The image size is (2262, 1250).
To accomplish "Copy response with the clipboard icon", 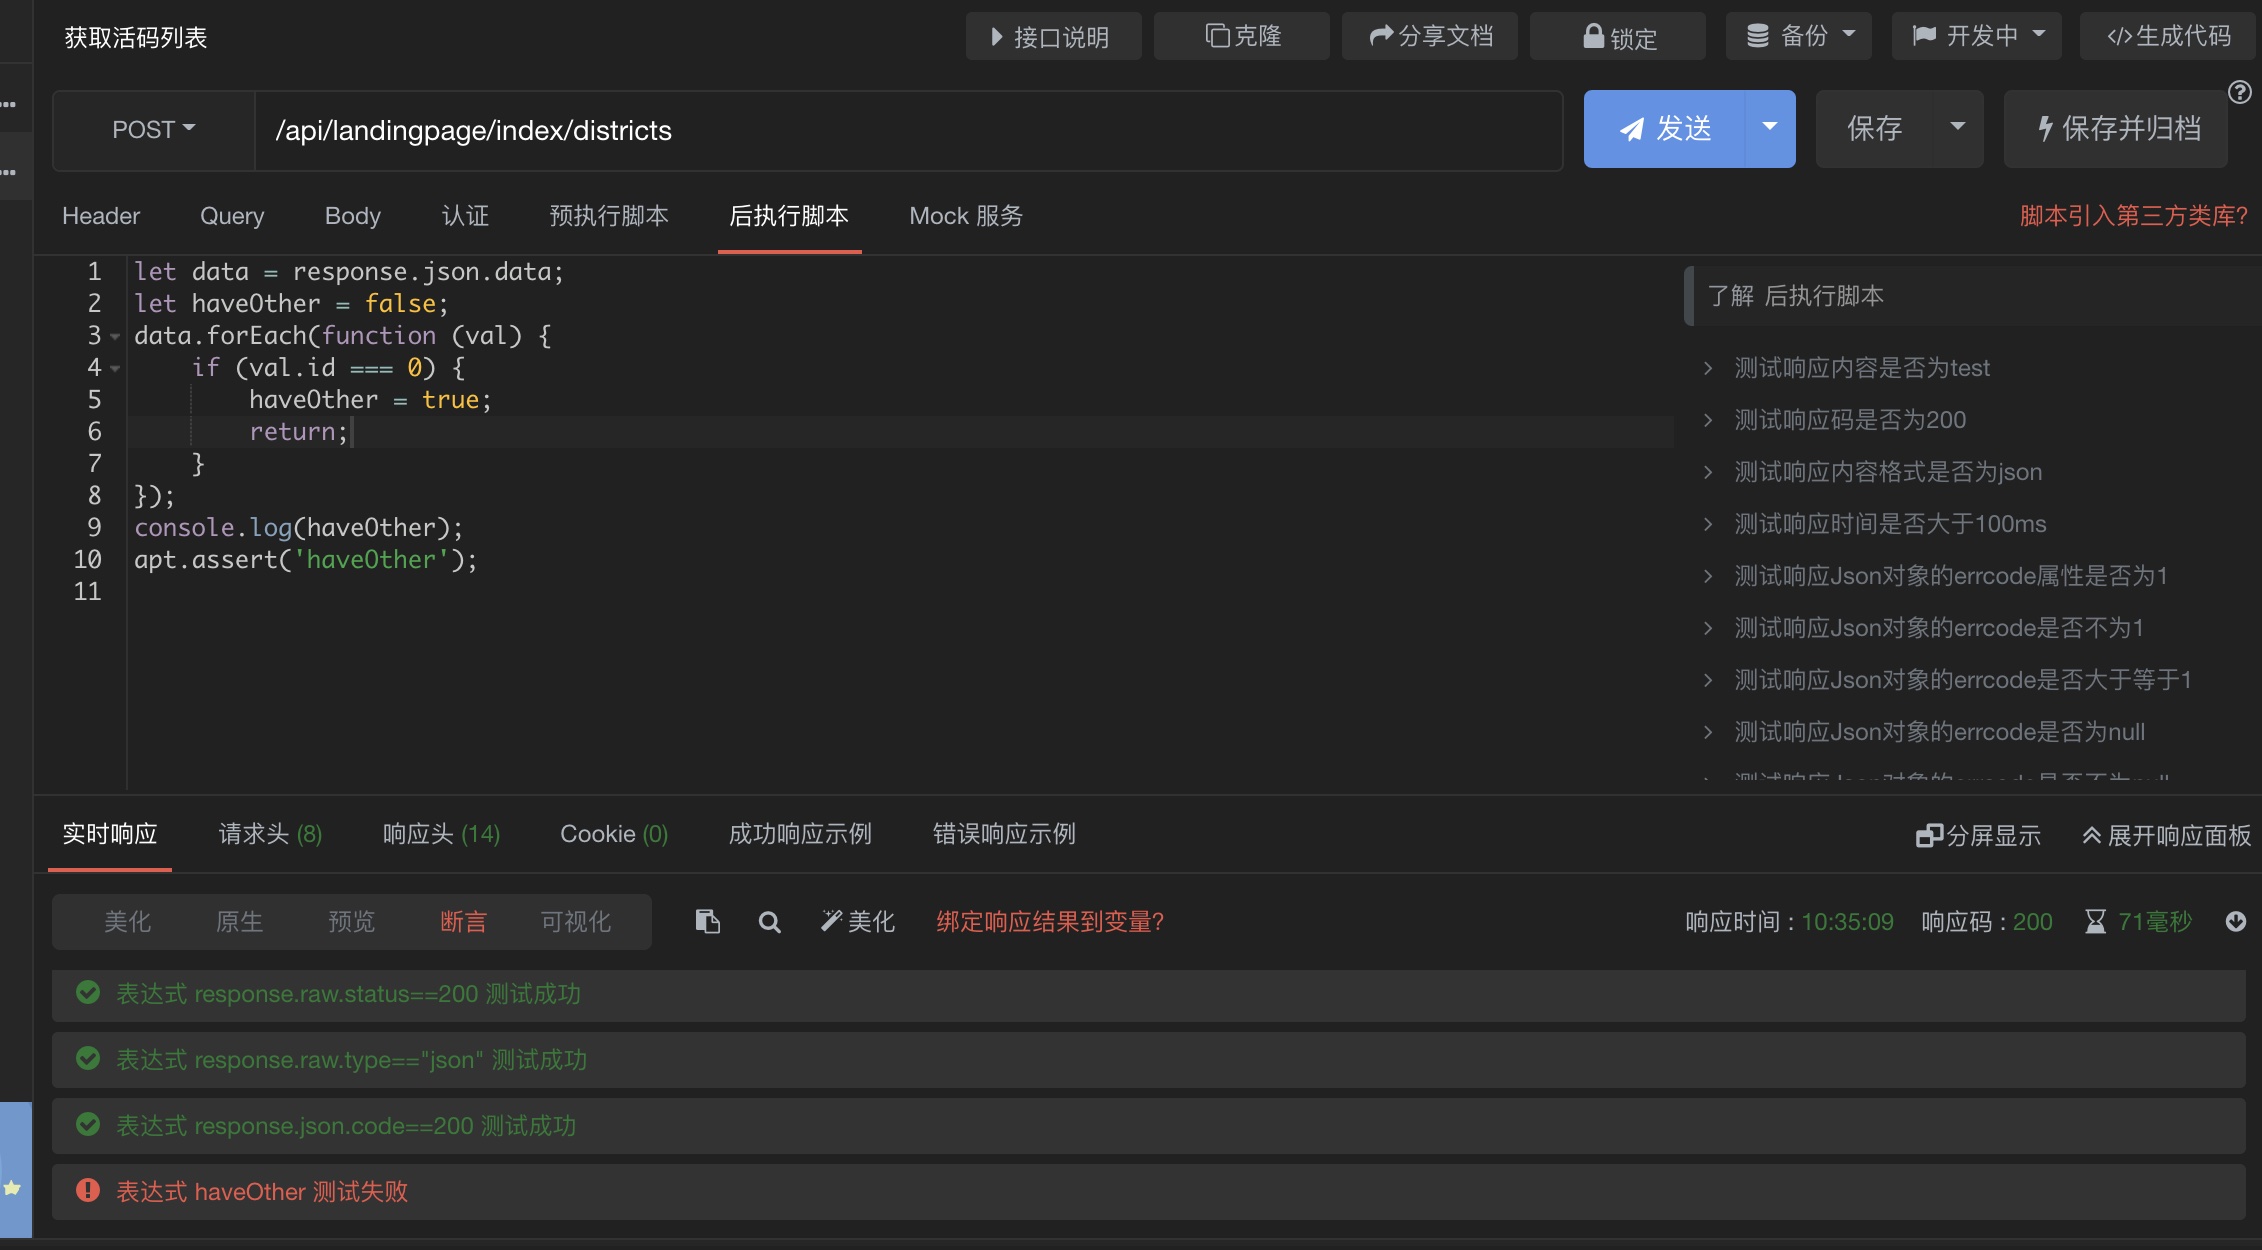I will [x=708, y=921].
